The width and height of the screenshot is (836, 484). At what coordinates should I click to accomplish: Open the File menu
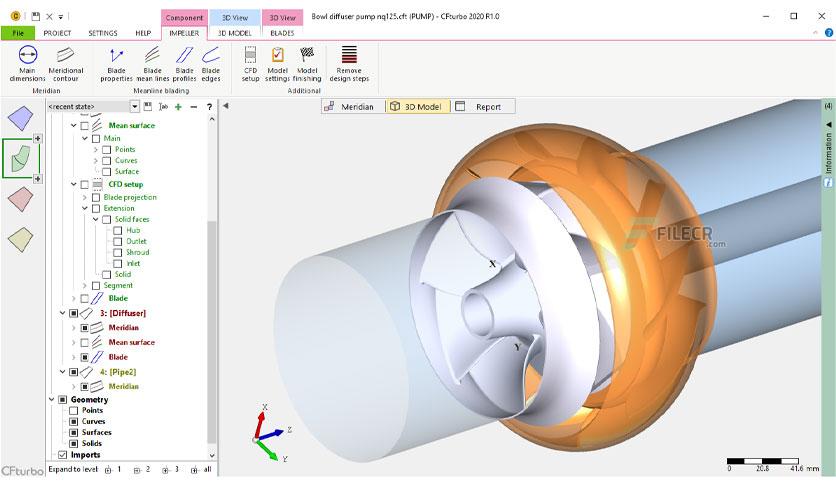coord(18,33)
